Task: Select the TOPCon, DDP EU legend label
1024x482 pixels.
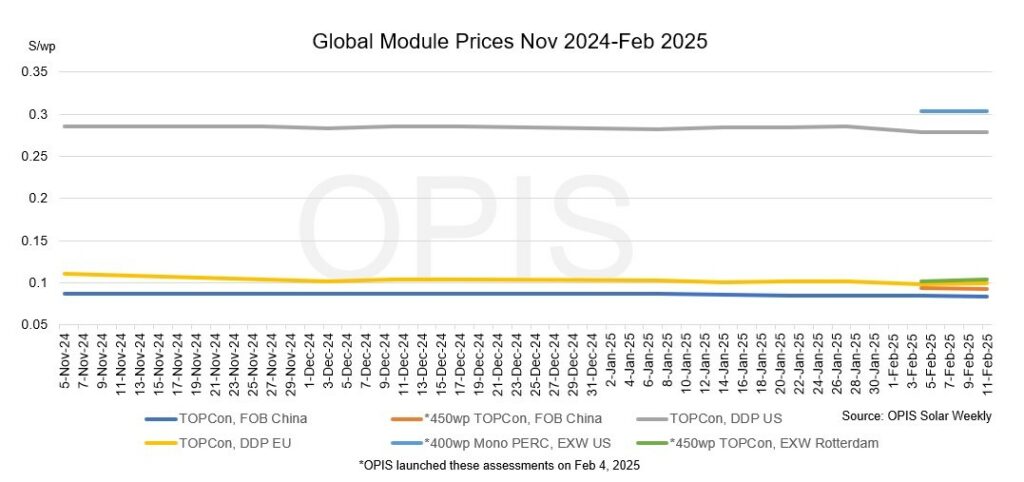Action: [235, 443]
